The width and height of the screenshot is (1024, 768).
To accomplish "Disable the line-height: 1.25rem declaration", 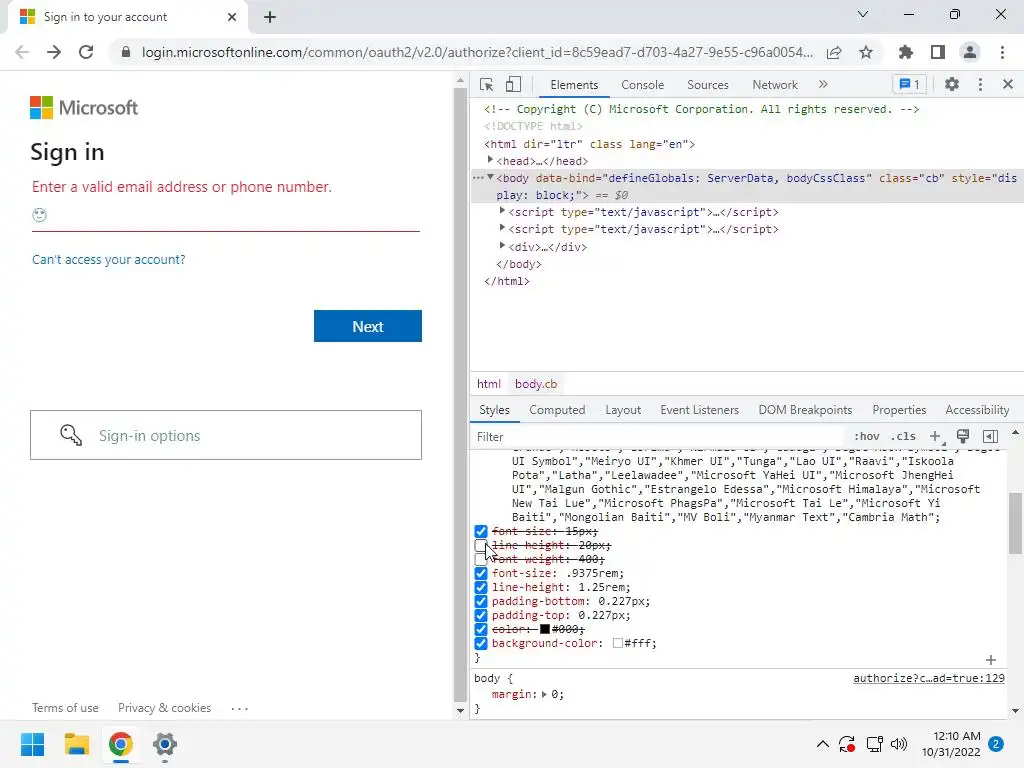I will coord(481,587).
